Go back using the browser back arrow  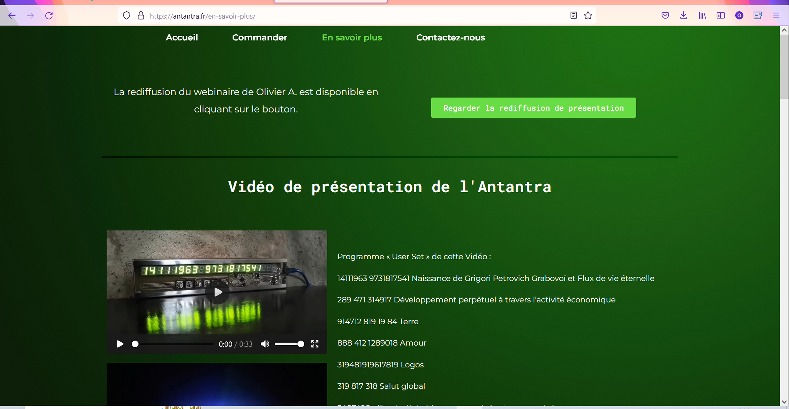12,16
